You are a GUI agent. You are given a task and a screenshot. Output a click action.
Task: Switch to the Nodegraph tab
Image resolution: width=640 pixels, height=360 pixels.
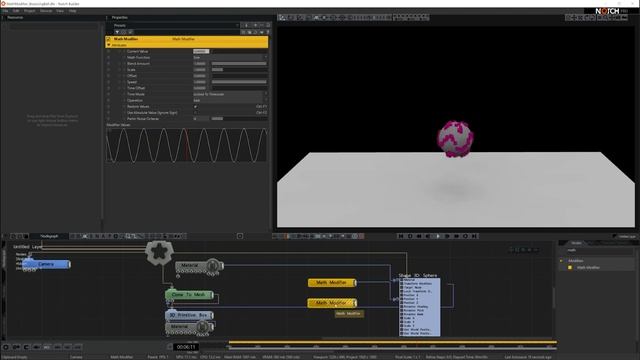[49, 236]
